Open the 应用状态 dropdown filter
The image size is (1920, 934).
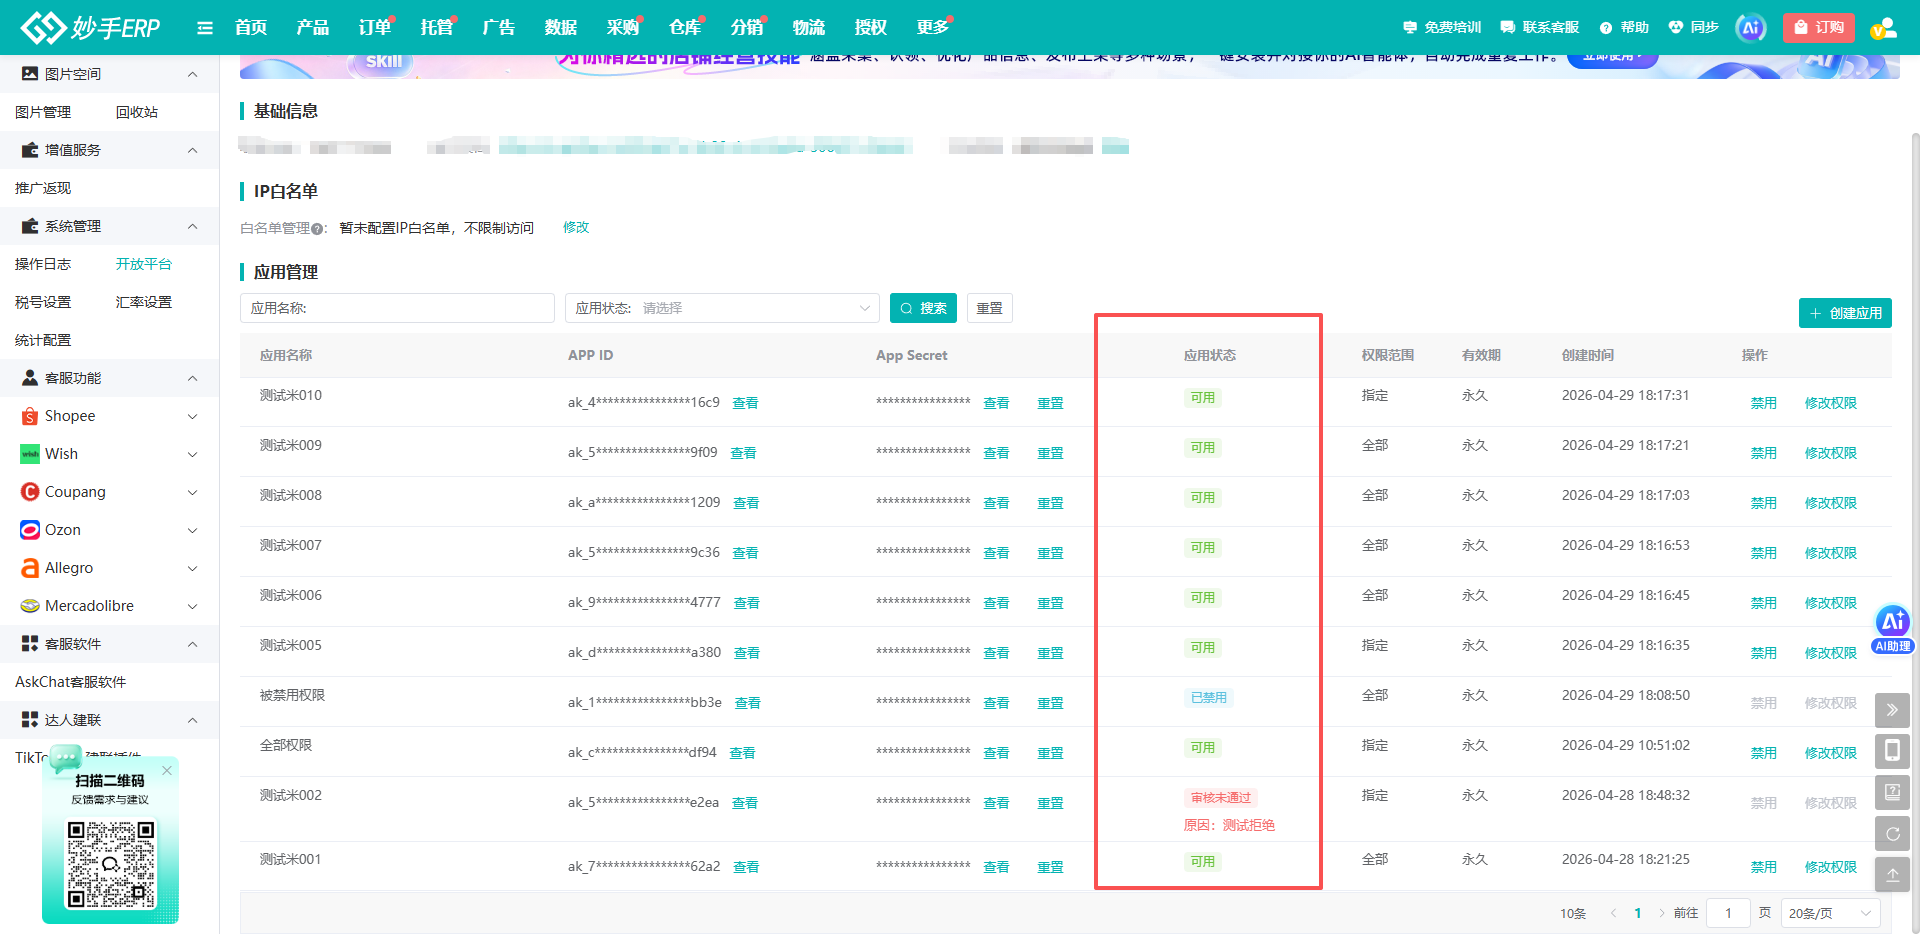pos(722,308)
